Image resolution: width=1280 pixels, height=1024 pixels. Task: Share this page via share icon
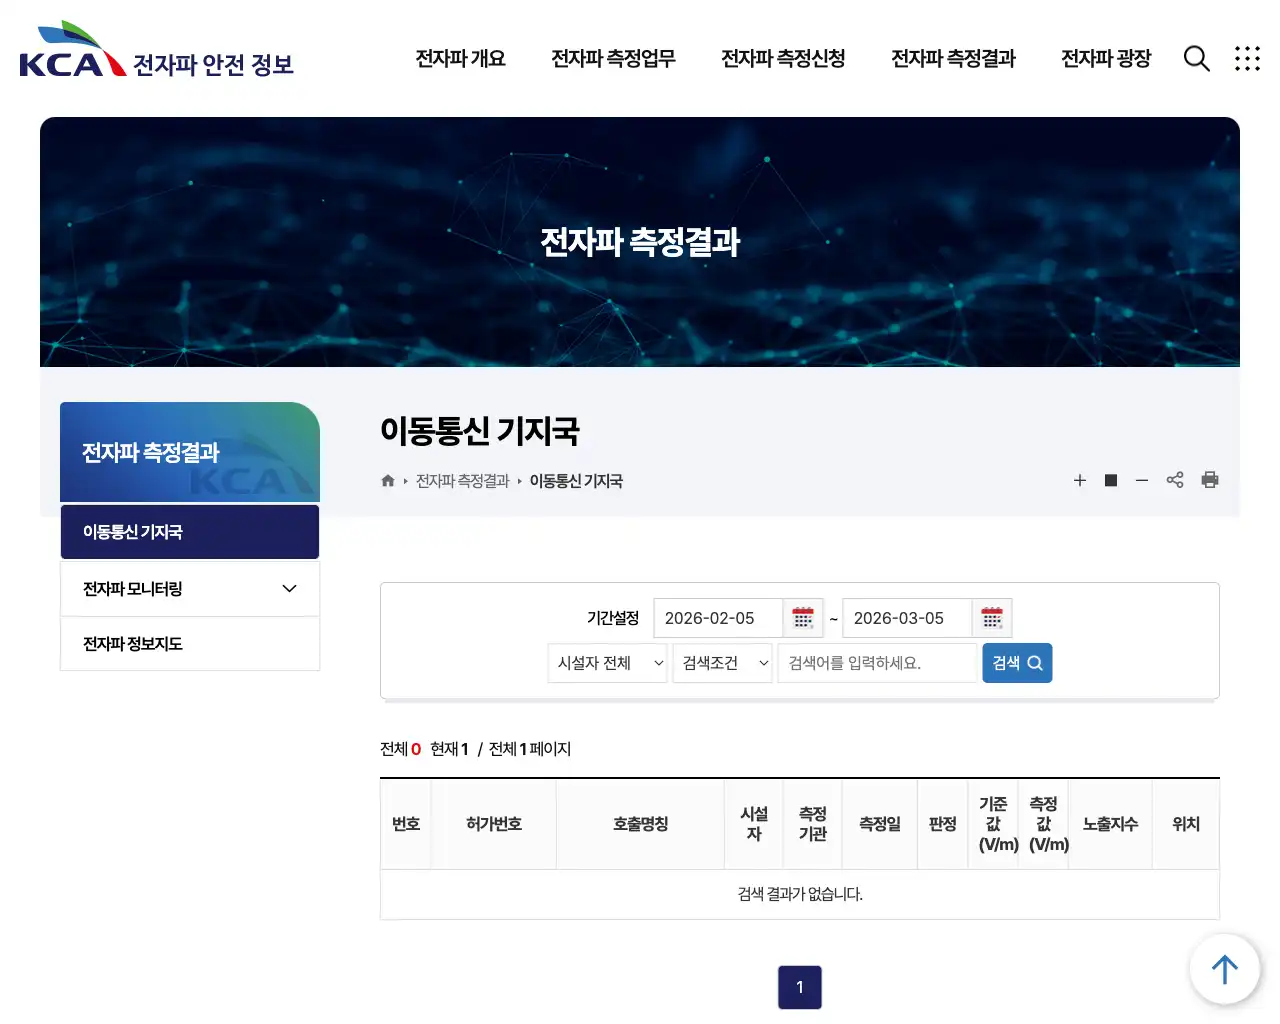(1175, 480)
